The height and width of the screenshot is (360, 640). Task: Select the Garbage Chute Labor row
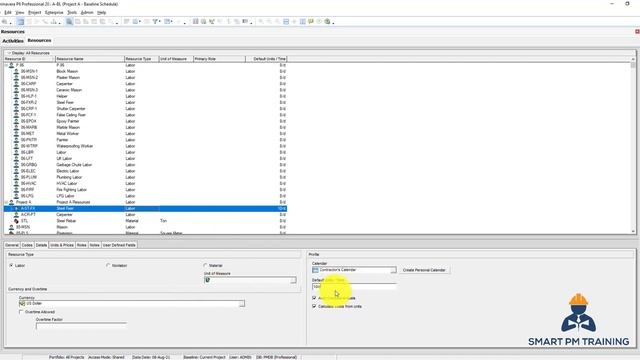[x=145, y=165]
